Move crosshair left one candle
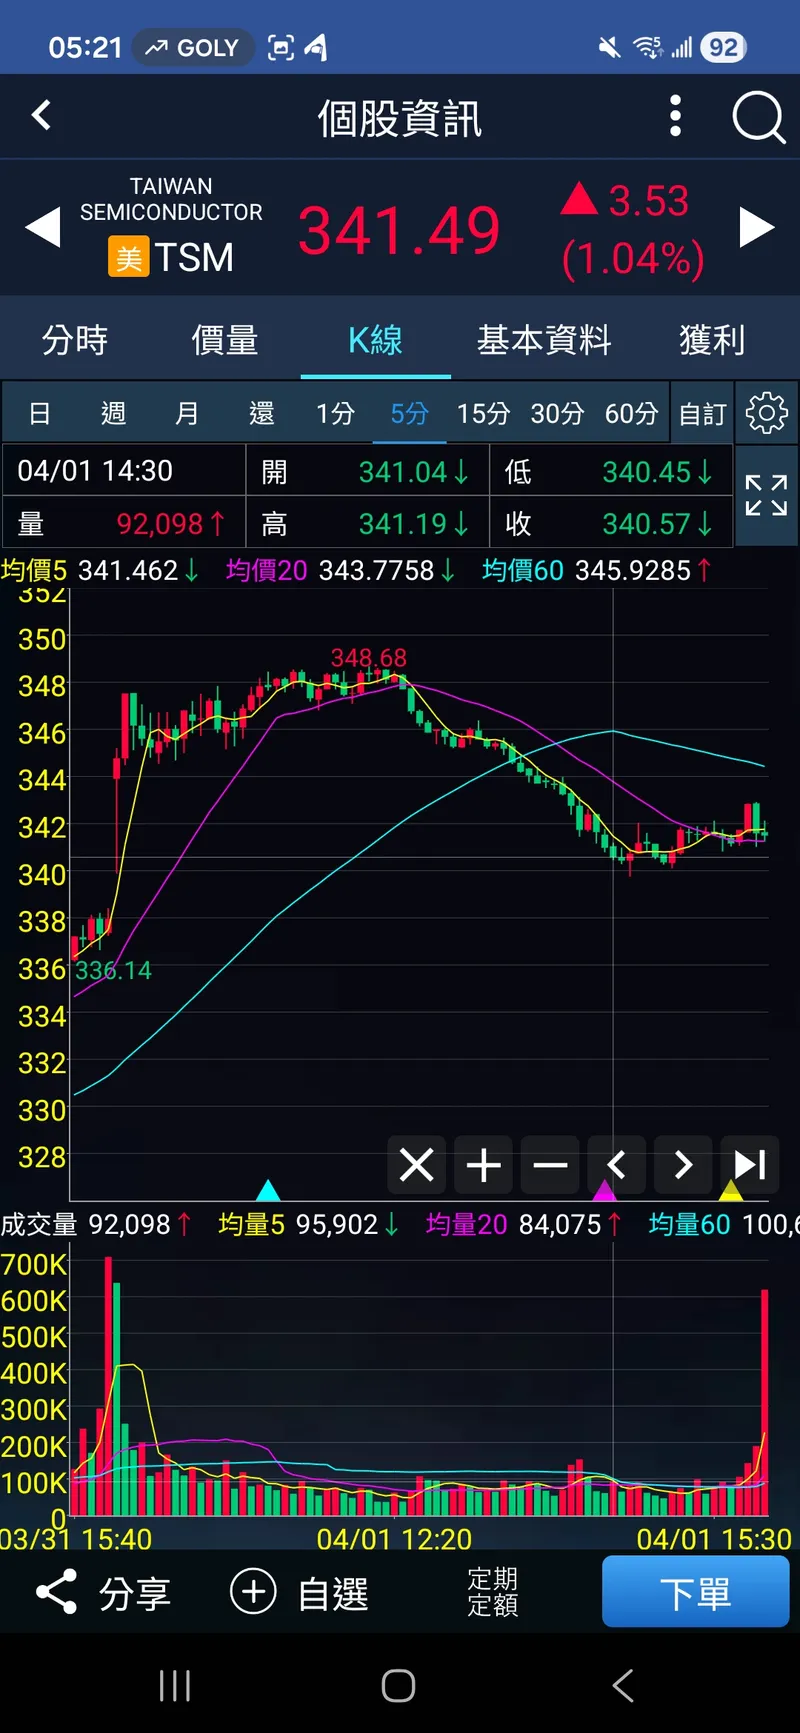Image resolution: width=800 pixels, height=1733 pixels. tap(616, 1165)
